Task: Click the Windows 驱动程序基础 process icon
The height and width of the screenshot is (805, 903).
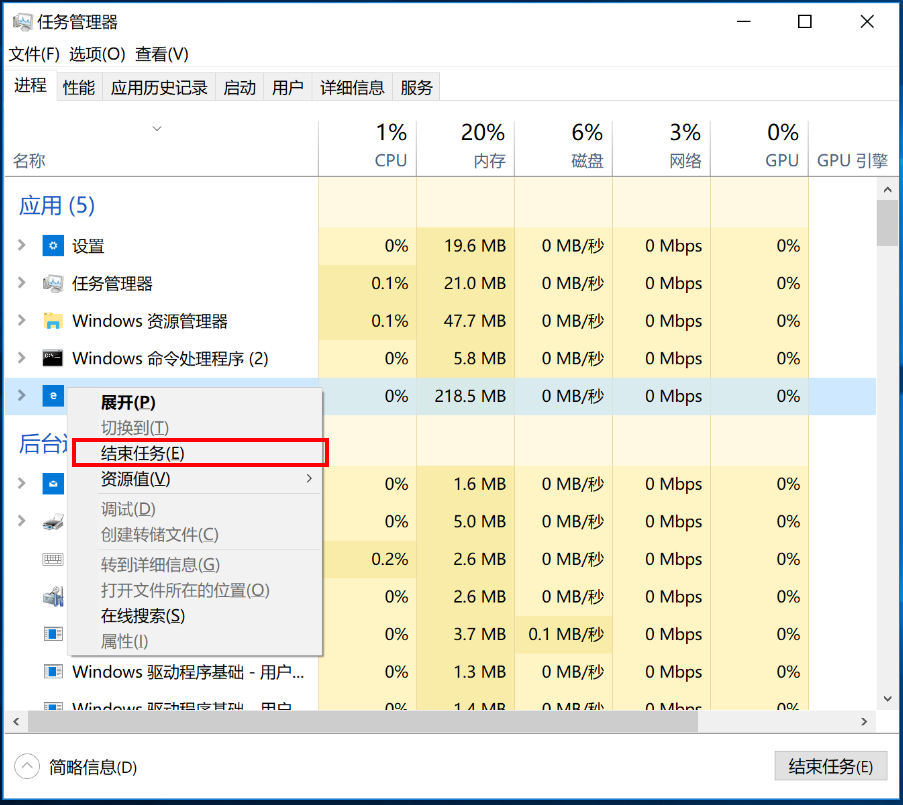Action: point(53,672)
